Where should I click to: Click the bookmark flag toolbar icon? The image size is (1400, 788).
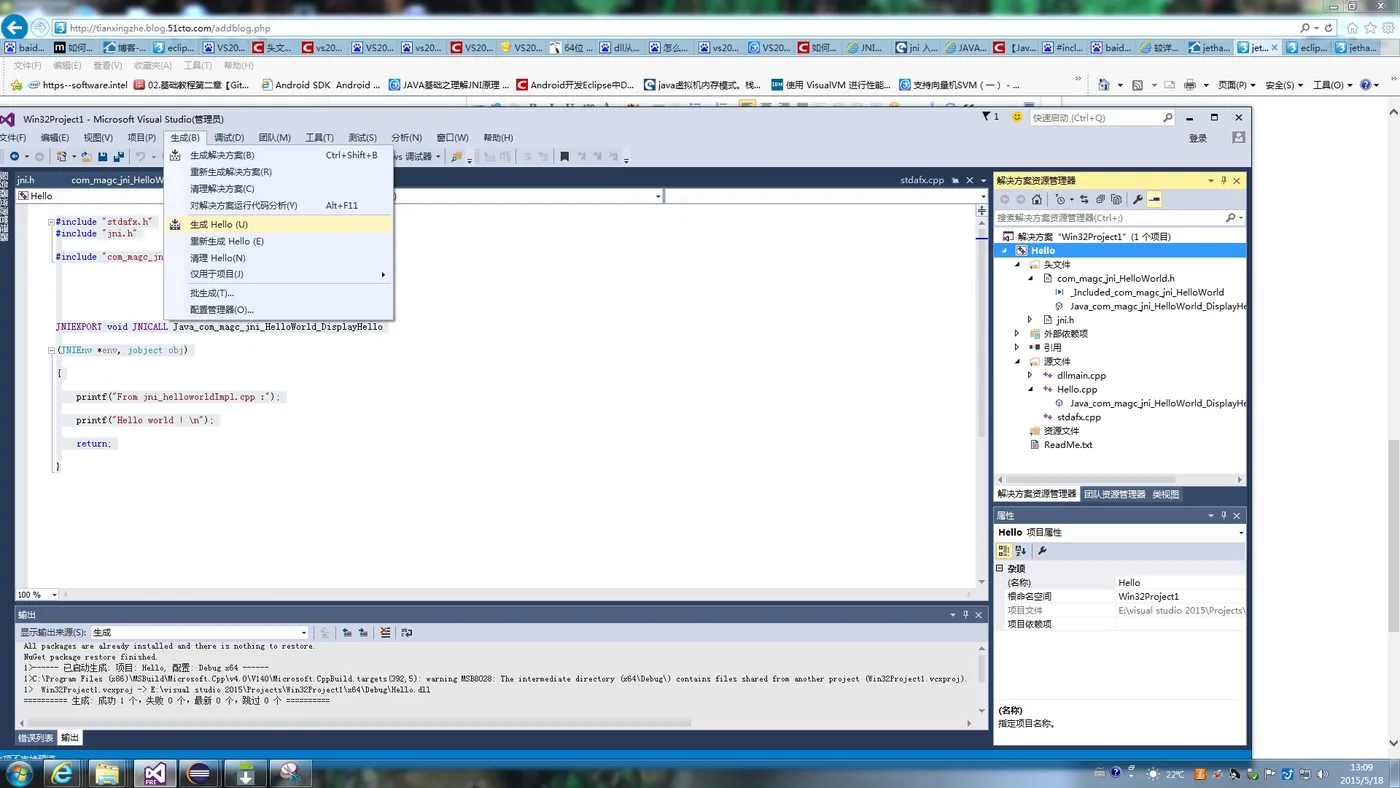[x=565, y=156]
